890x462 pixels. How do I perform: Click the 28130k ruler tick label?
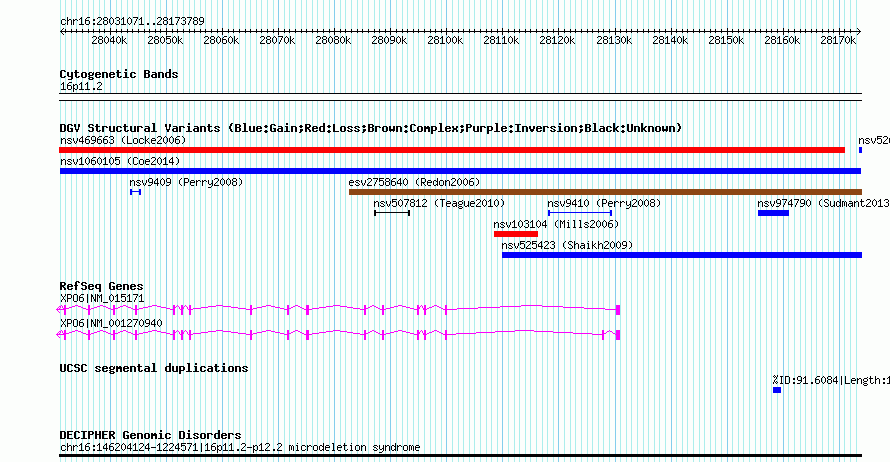[614, 41]
